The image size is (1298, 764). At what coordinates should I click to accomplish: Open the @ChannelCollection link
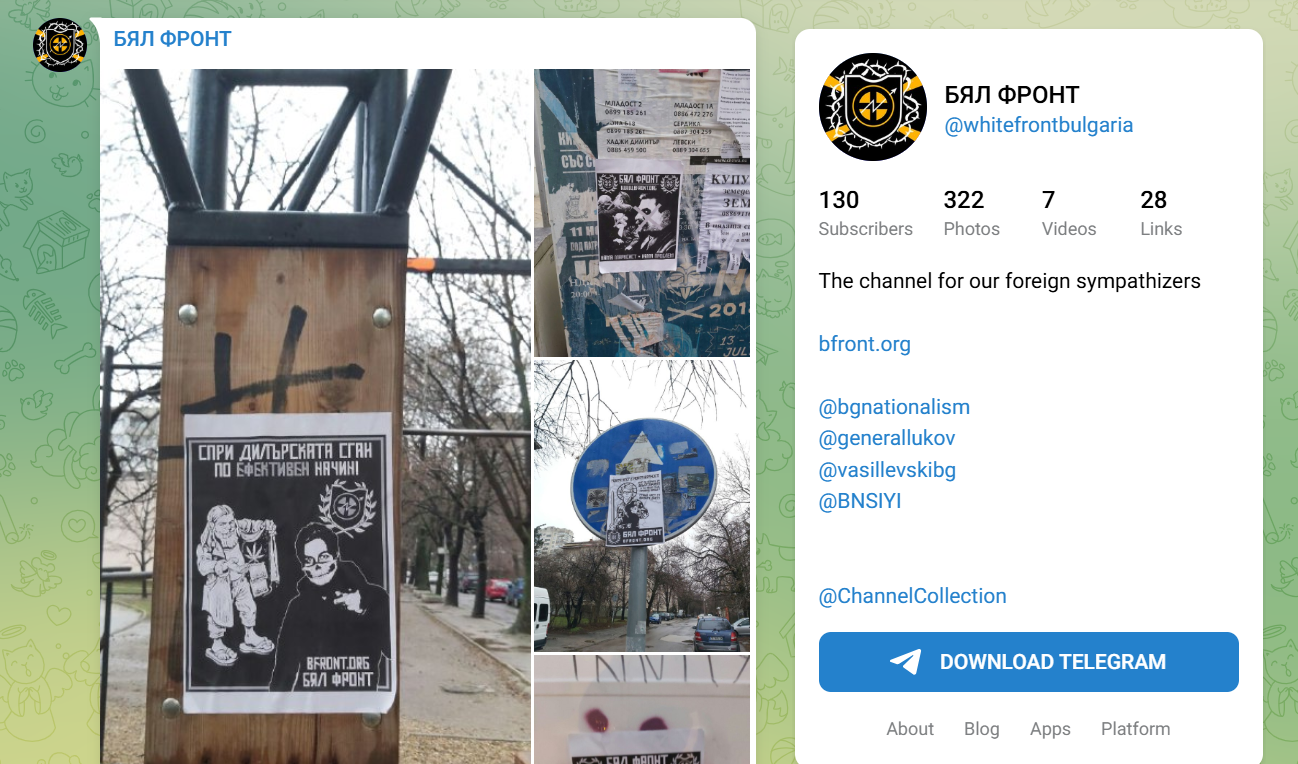[913, 596]
